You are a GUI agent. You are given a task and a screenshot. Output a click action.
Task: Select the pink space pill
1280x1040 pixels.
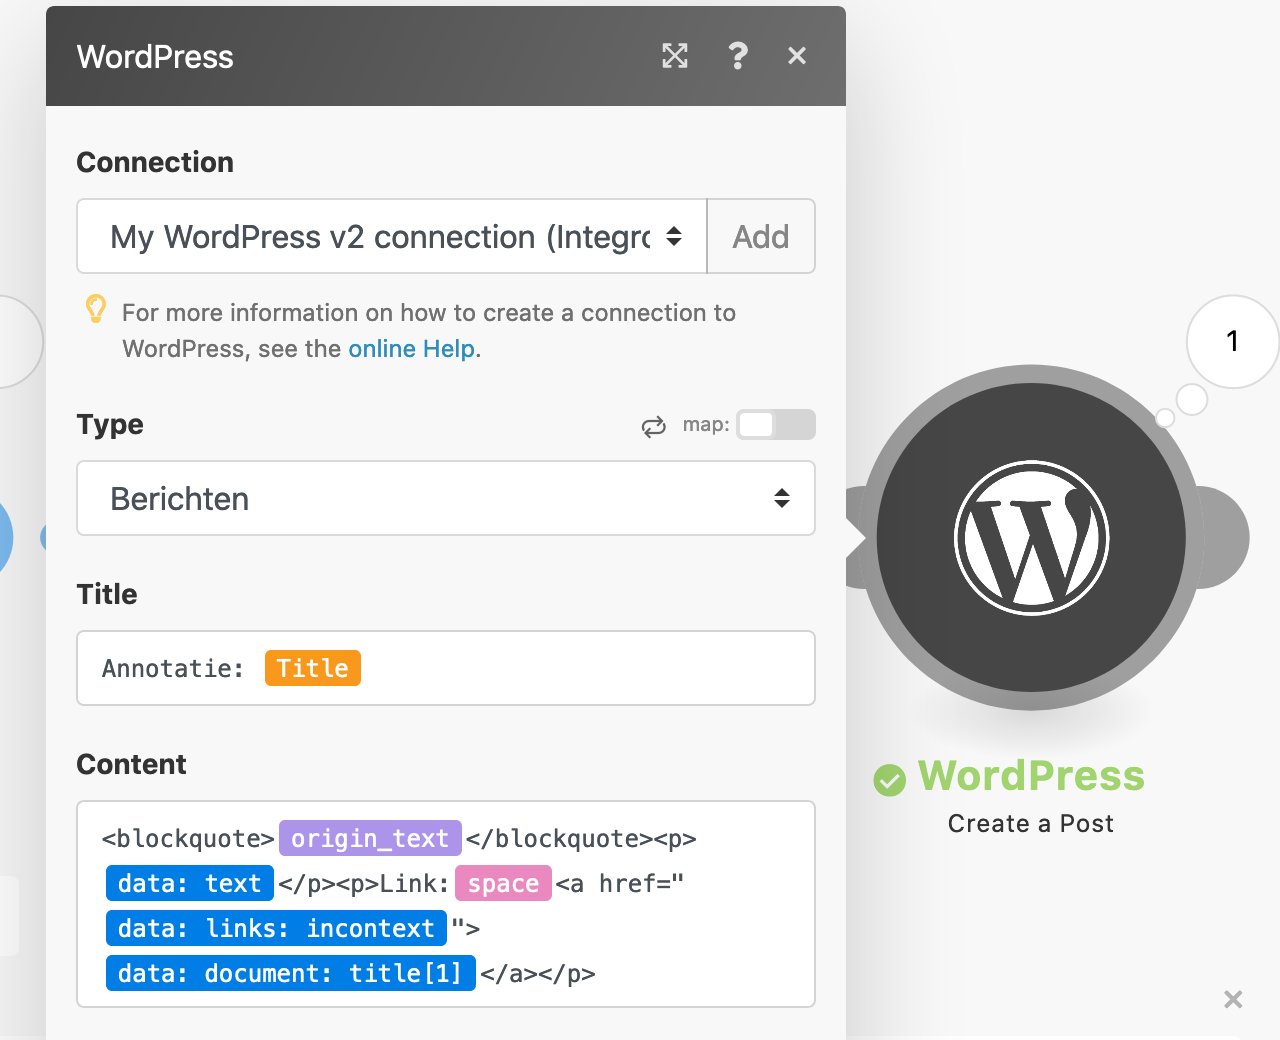coord(503,883)
